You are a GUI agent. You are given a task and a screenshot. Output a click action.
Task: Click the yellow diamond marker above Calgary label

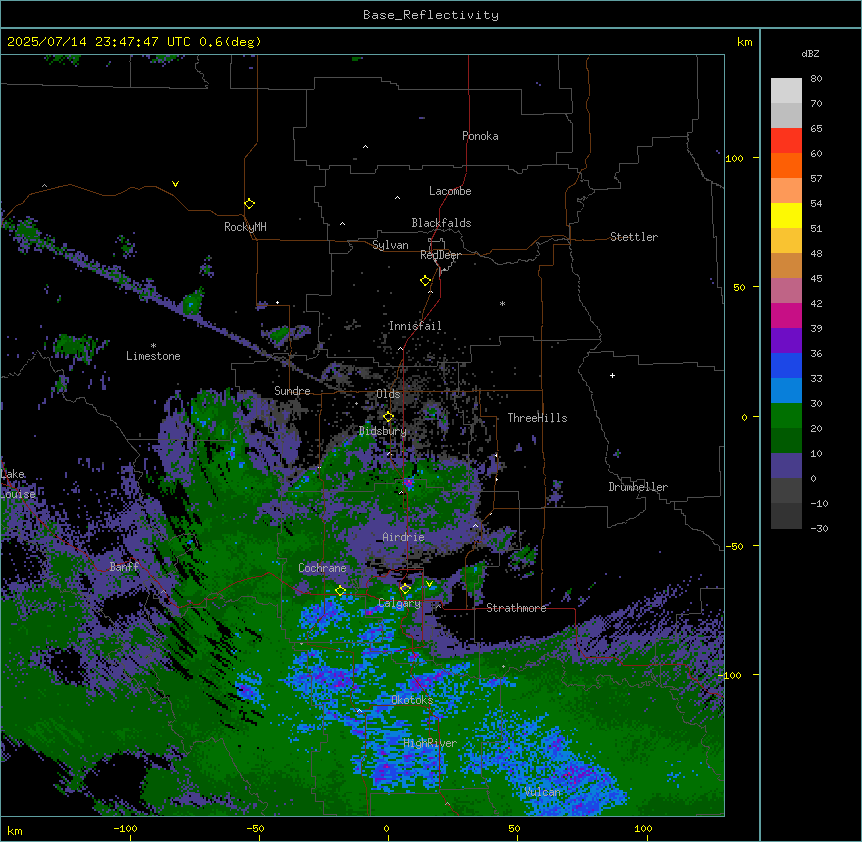[x=405, y=589]
